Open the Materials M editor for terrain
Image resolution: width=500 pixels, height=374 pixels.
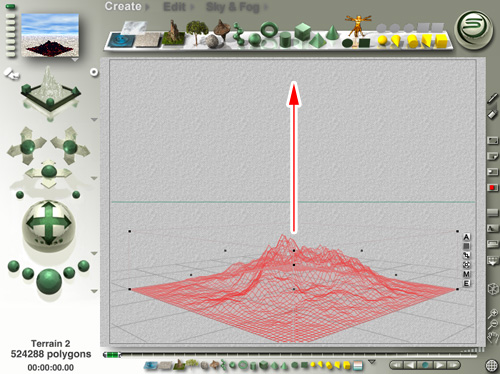click(x=466, y=274)
